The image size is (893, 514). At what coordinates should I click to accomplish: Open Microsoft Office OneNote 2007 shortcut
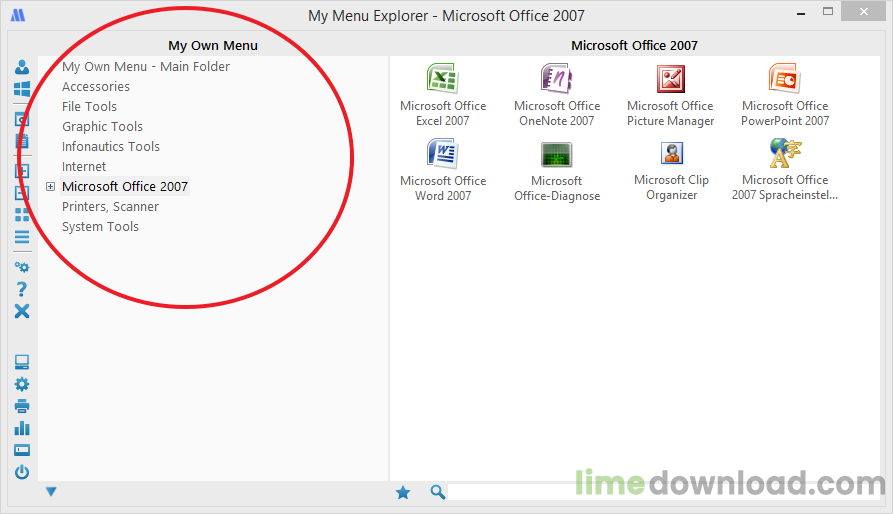point(556,95)
